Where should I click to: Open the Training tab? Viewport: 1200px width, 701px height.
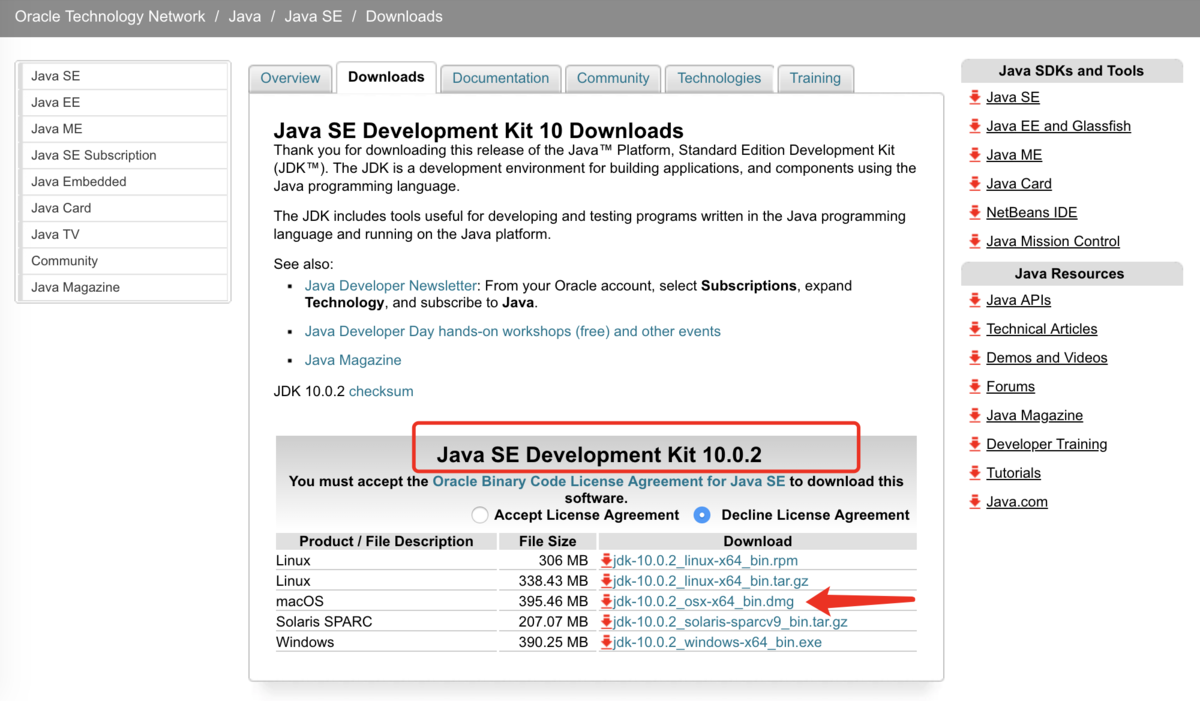(x=815, y=78)
